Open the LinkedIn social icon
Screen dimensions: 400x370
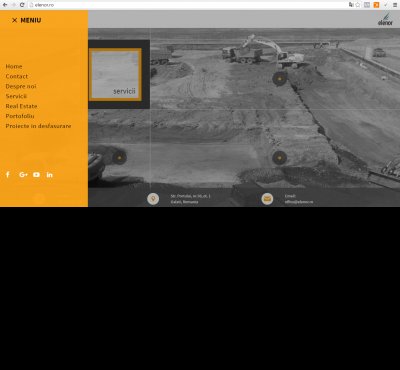(49, 175)
